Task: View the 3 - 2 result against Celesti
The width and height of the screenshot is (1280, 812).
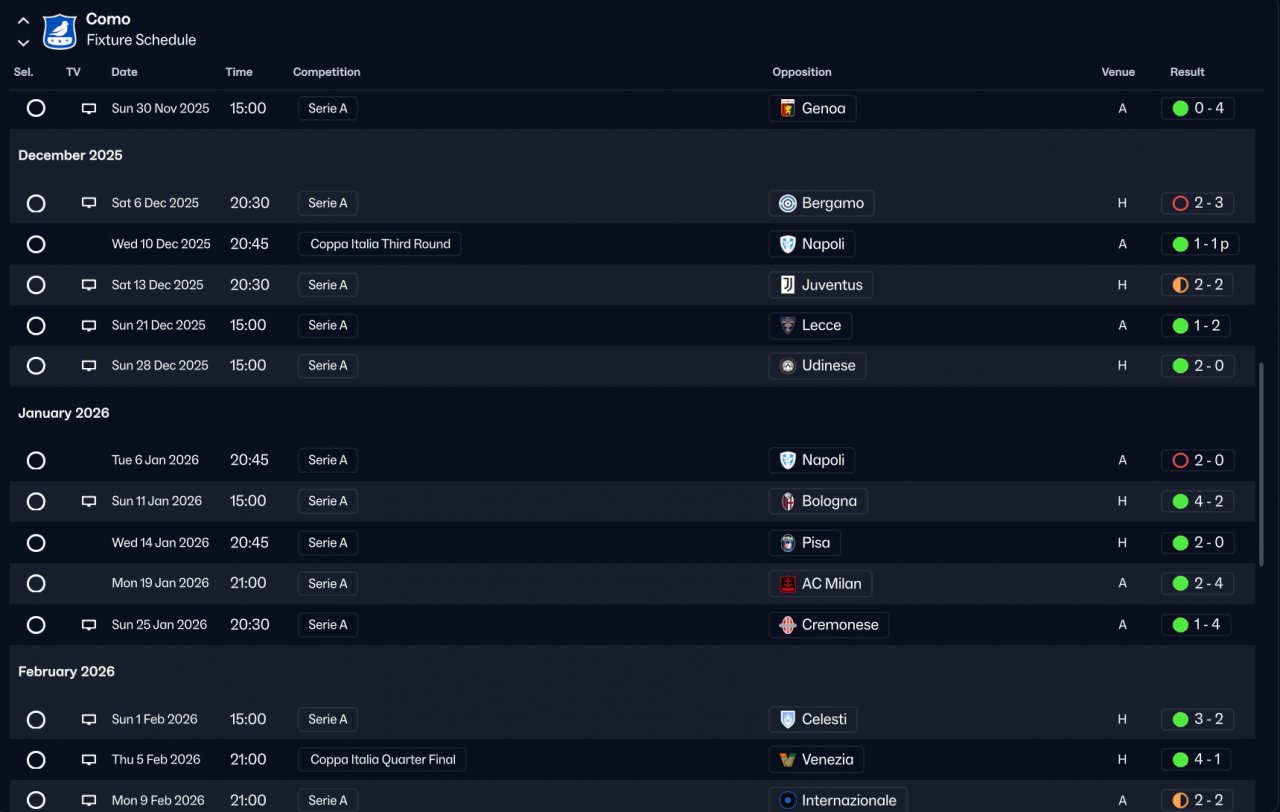Action: (1198, 719)
